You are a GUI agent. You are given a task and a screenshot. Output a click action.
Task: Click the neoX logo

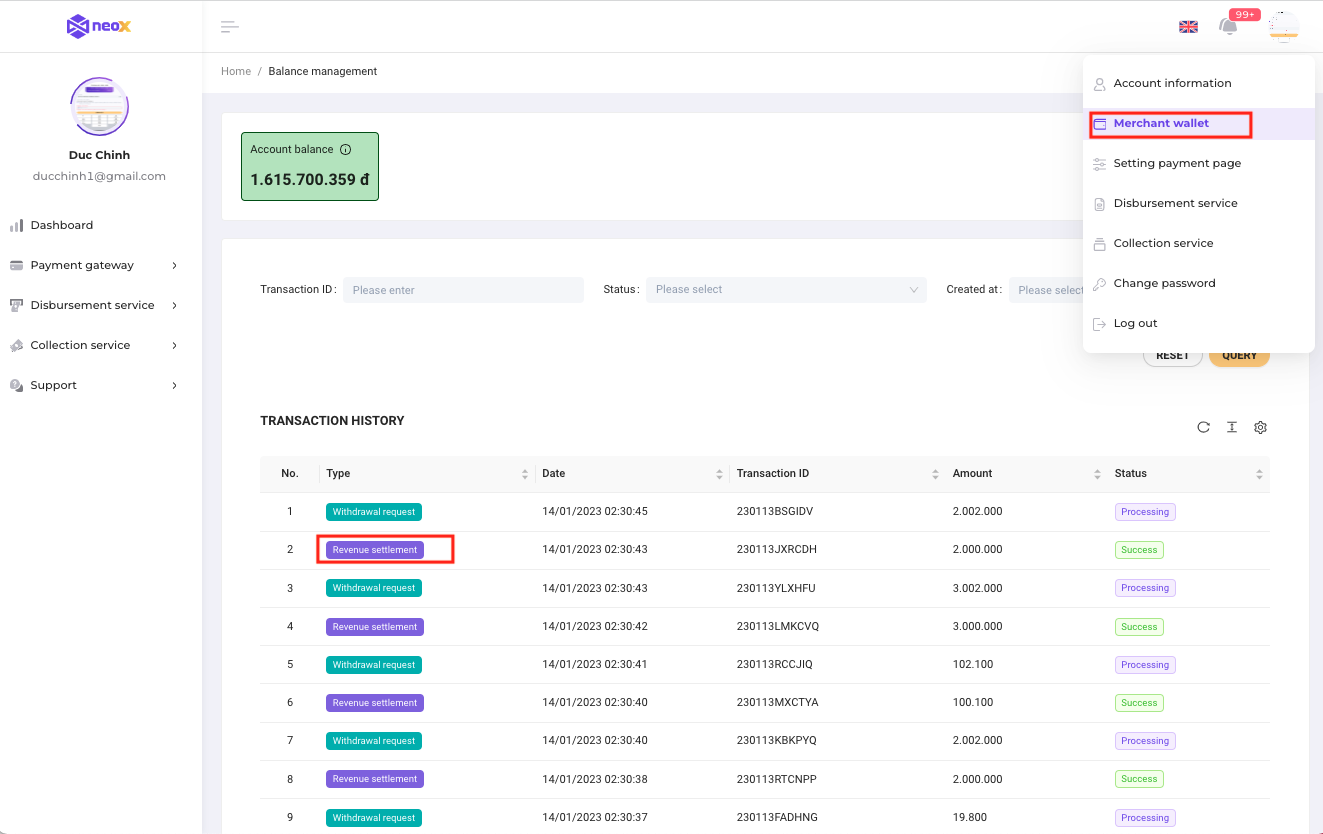pos(99,26)
